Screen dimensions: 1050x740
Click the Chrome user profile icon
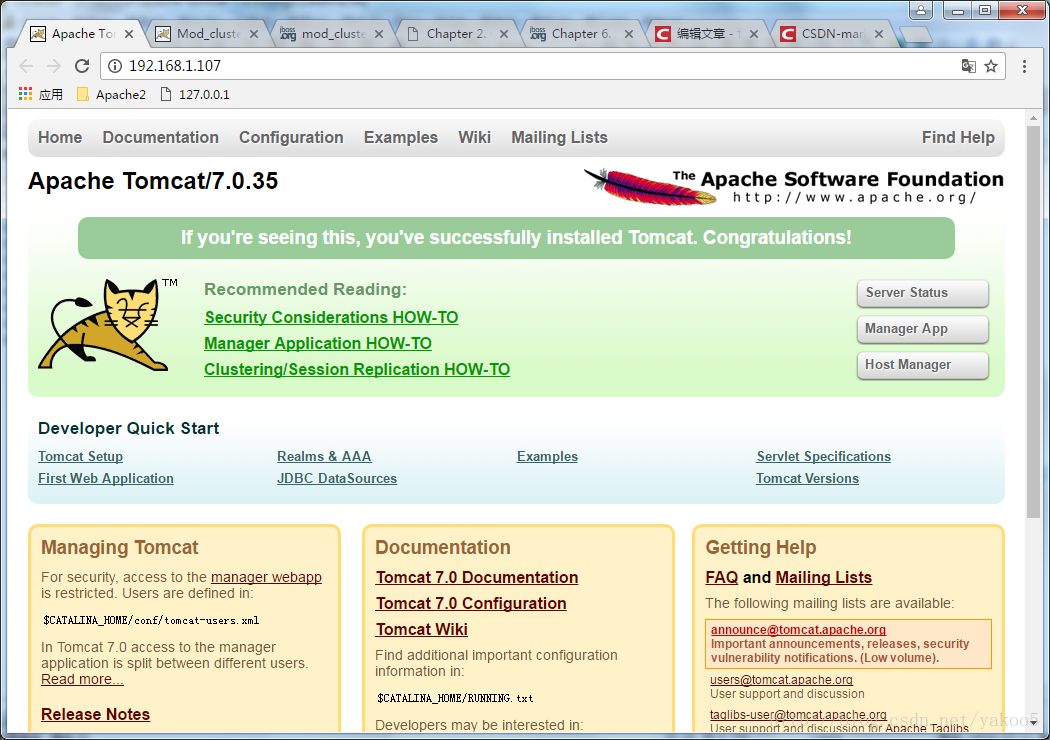pos(921,10)
